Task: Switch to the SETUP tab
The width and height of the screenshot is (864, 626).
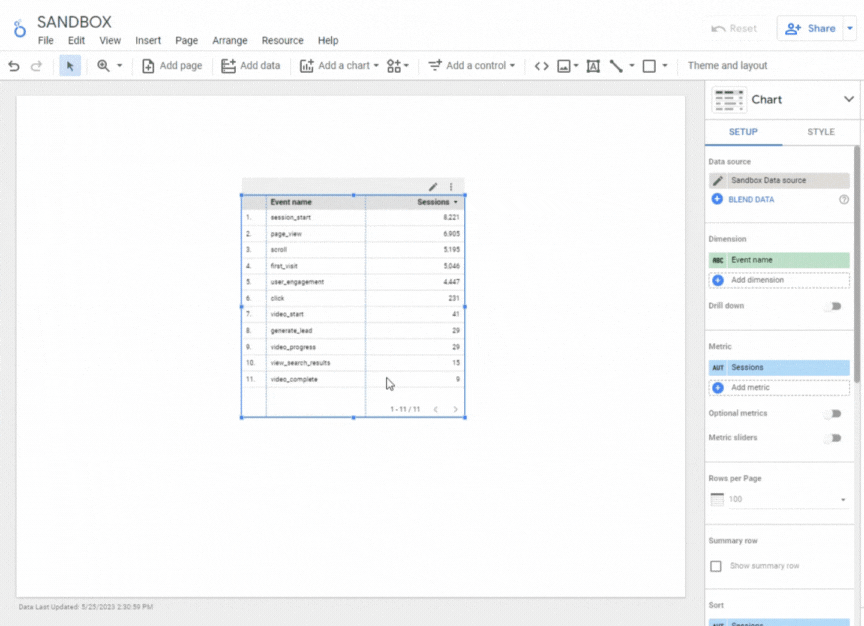Action: [x=743, y=132]
